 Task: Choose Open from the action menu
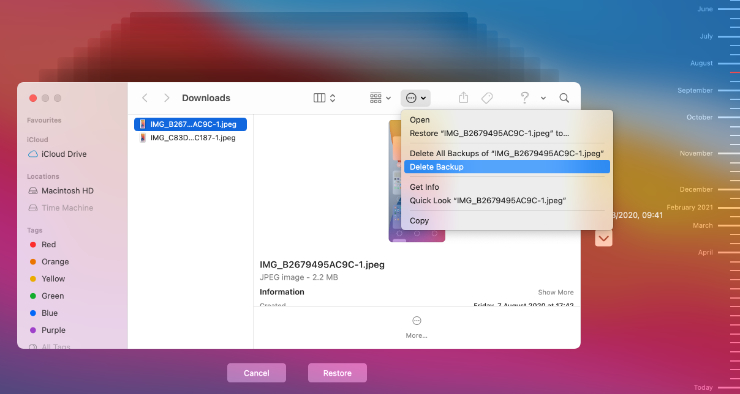coord(507,120)
